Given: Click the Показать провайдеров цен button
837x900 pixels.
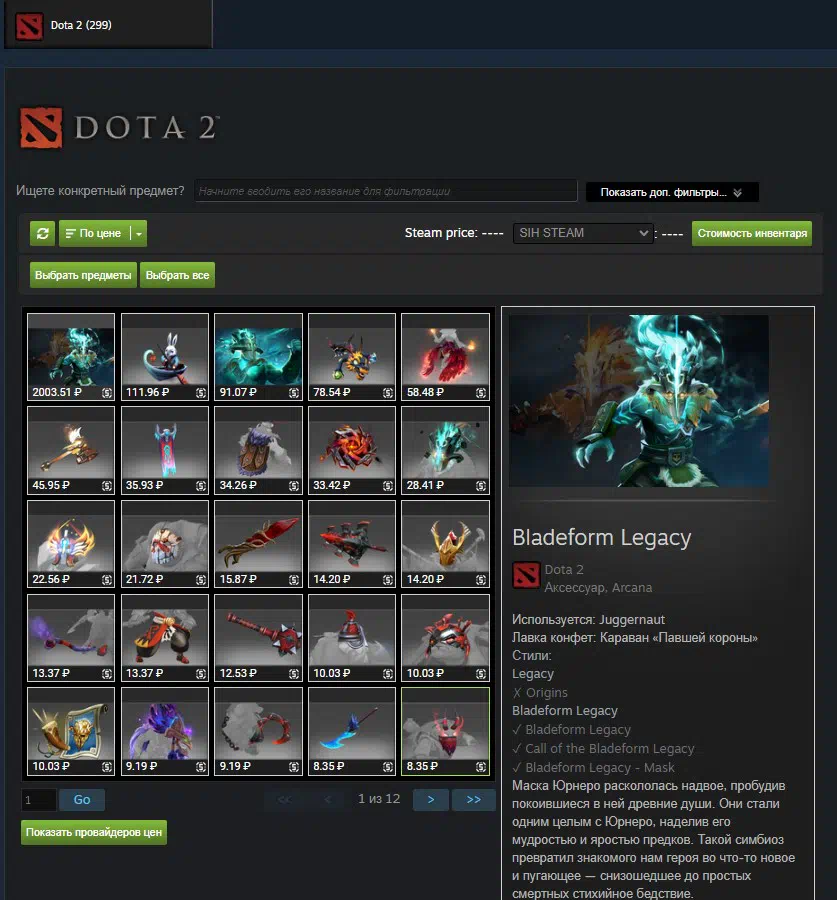Looking at the screenshot, I should 94,832.
